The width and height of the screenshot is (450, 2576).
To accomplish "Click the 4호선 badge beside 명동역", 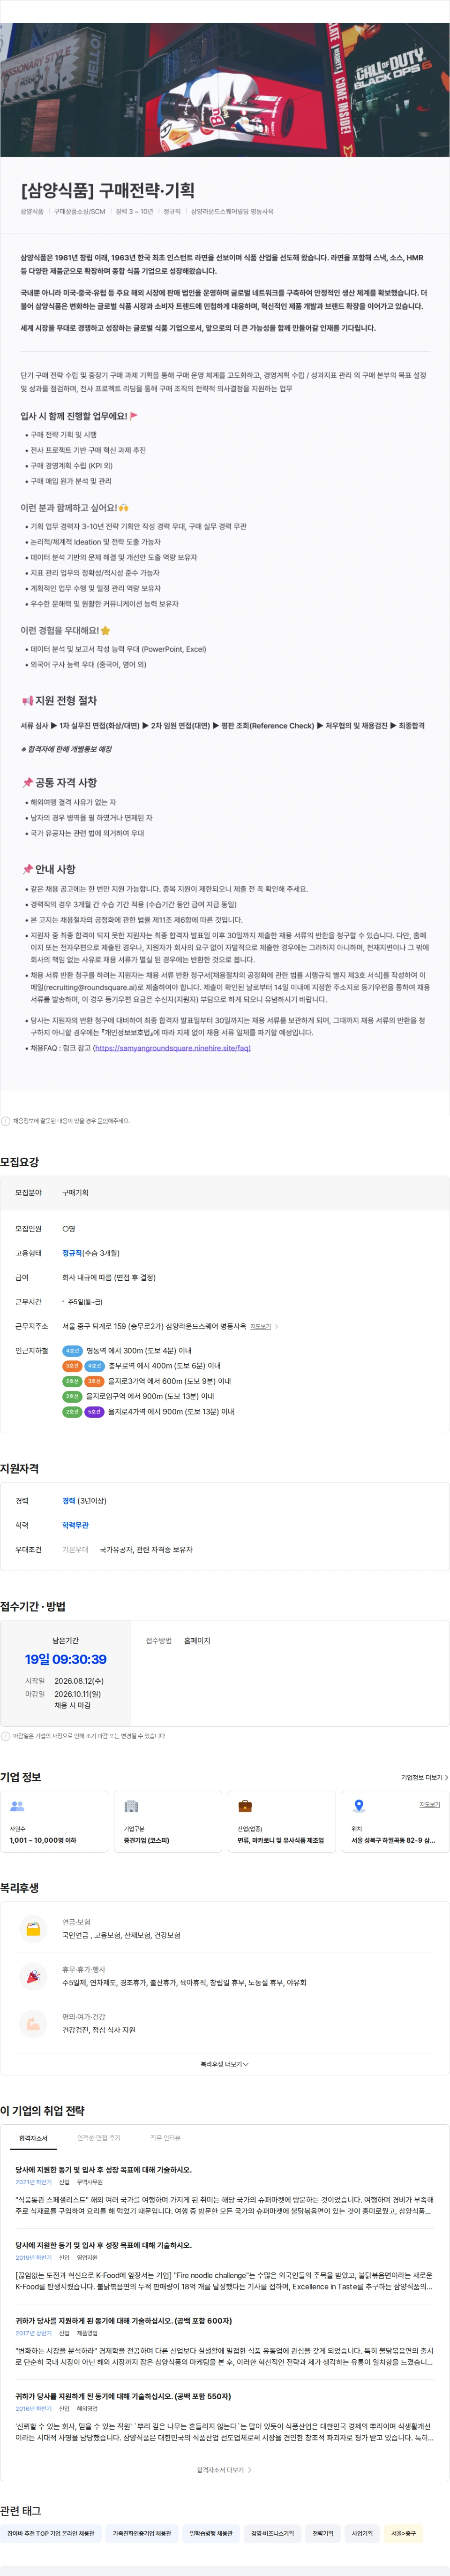I will (x=72, y=1351).
